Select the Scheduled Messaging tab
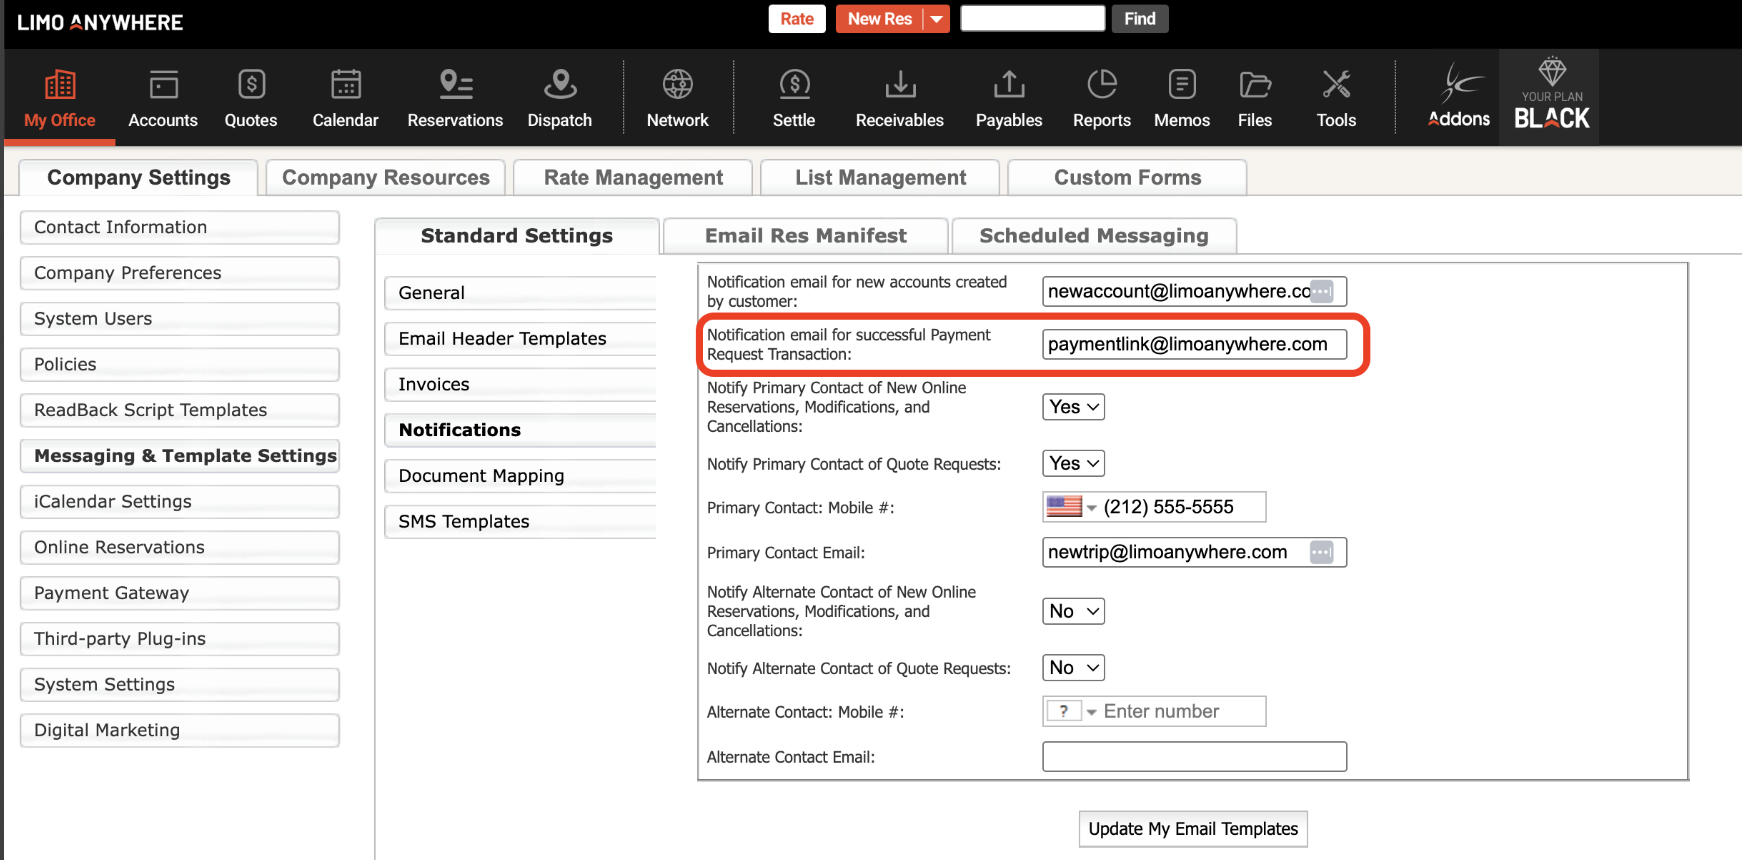Screen dimensions: 1742x860 point(1094,236)
